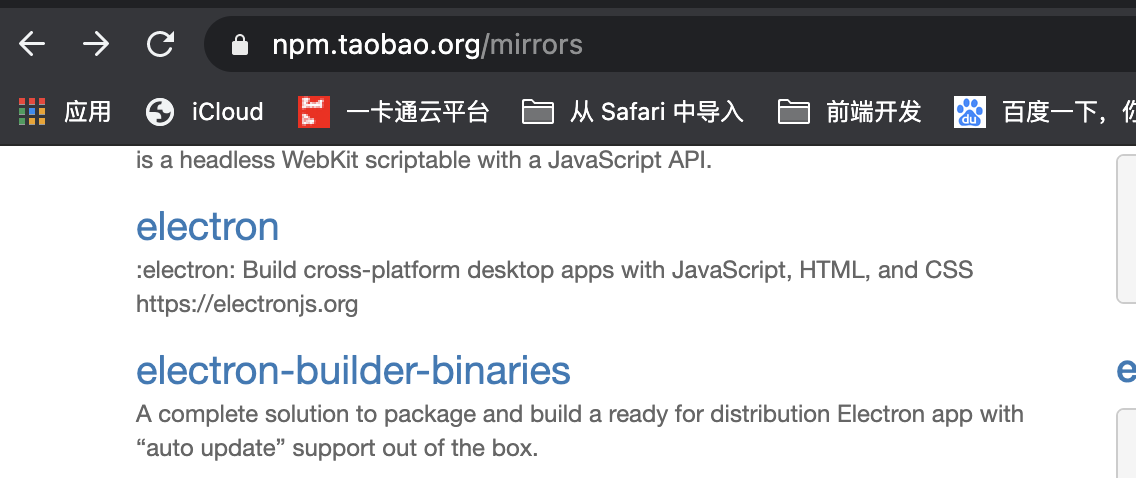This screenshot has height=478, width=1136.
Task: Click the iCloud bookmark globe icon
Action: pos(160,111)
